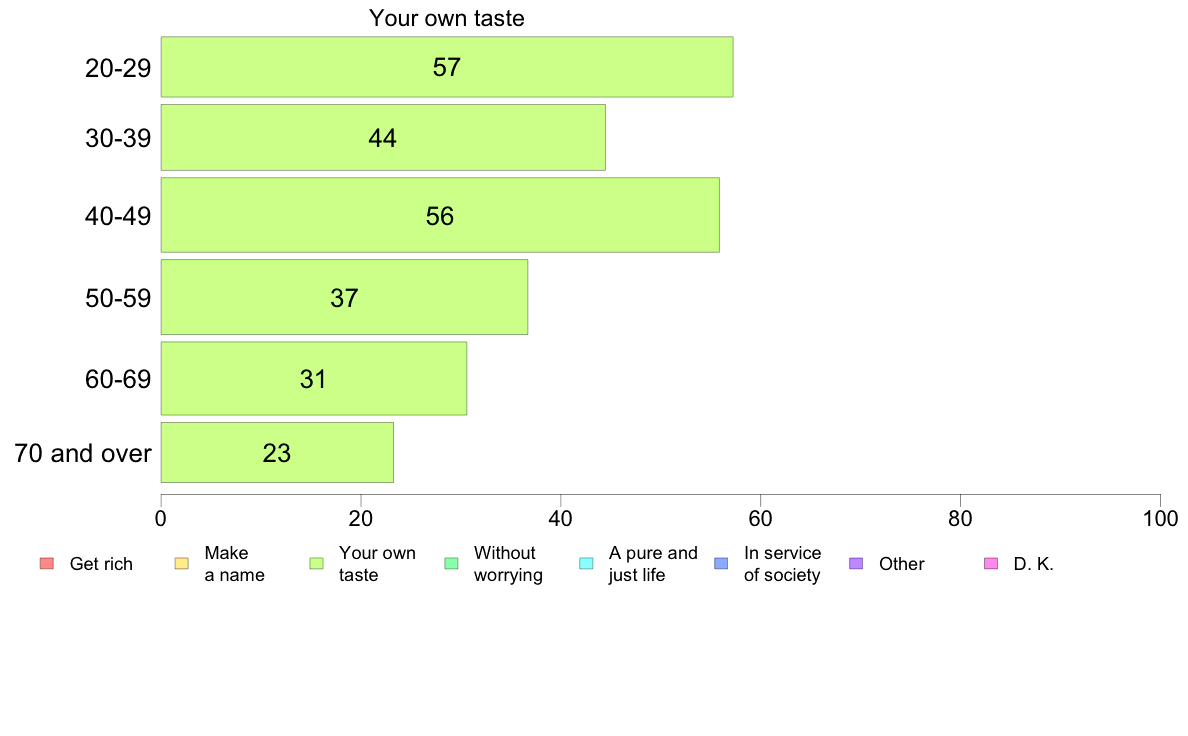
Task: Click the 70 and over axis label
Action: (x=83, y=453)
